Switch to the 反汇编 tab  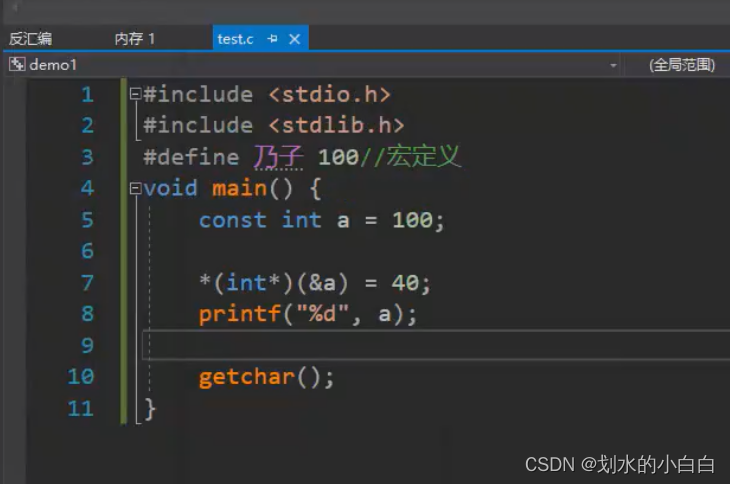[31, 39]
